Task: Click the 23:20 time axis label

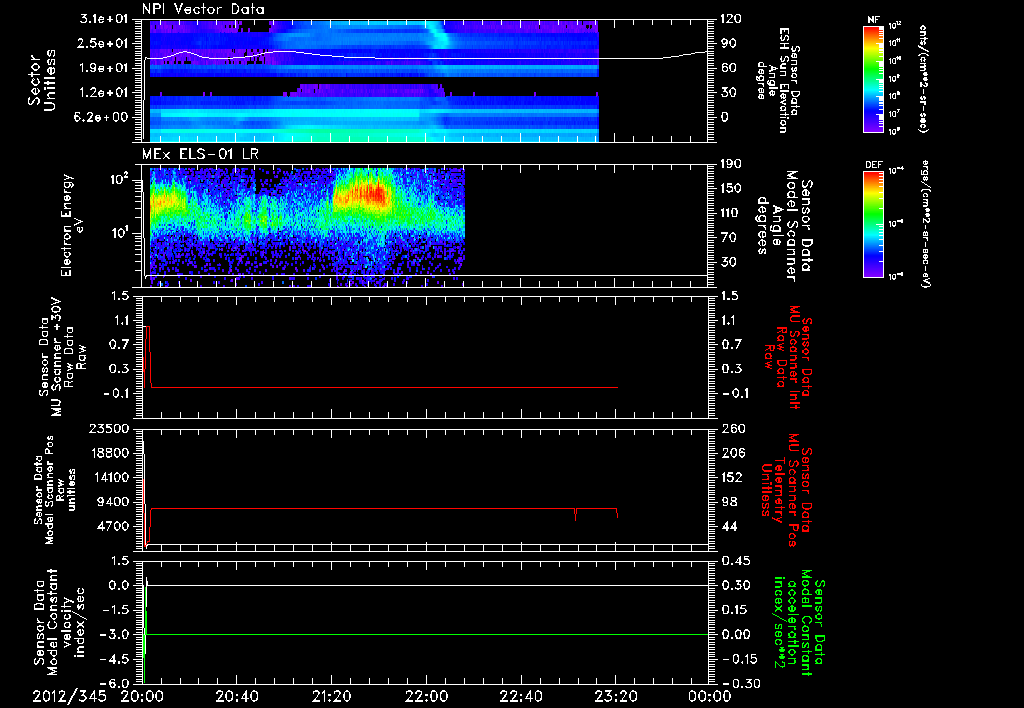Action: (x=615, y=696)
